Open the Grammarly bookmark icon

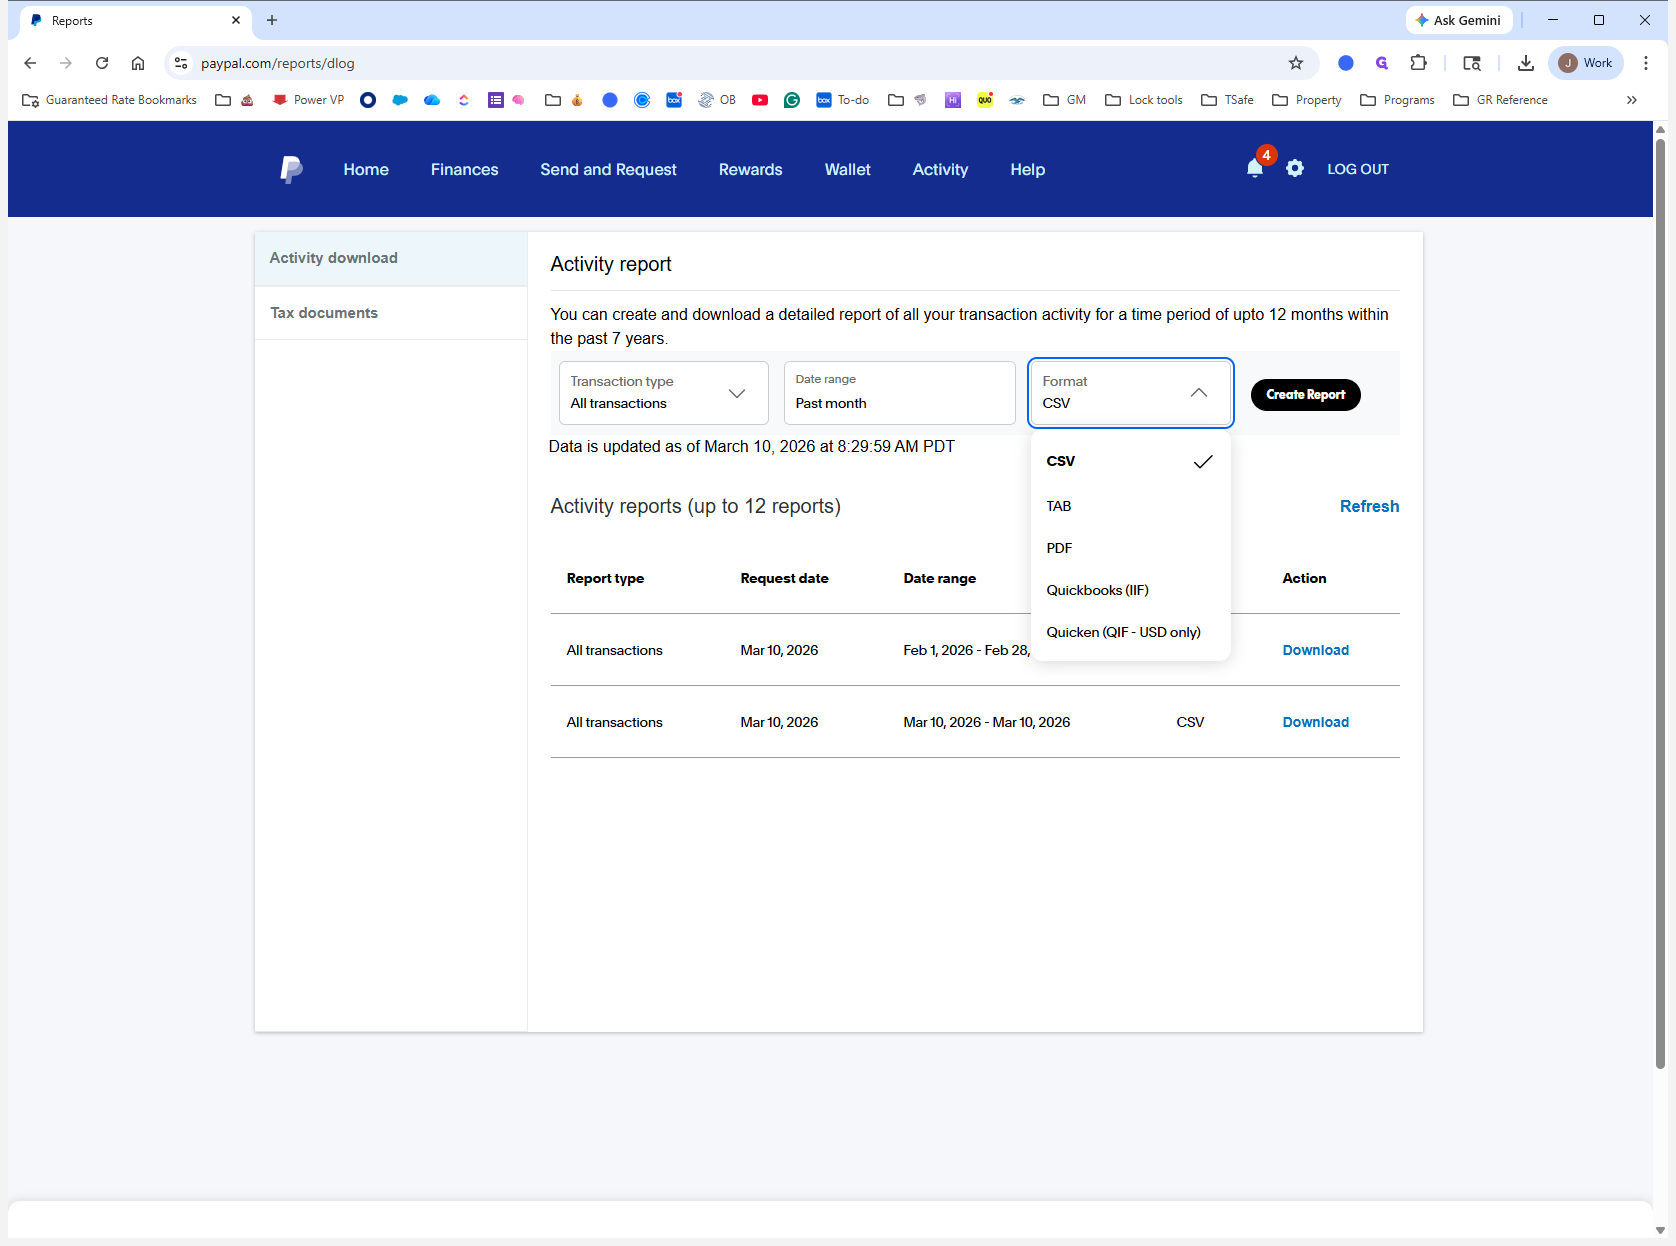pos(792,100)
